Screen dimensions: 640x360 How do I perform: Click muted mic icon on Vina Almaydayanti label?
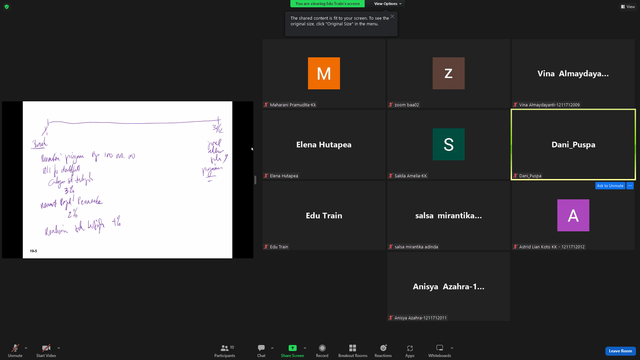[x=515, y=105]
